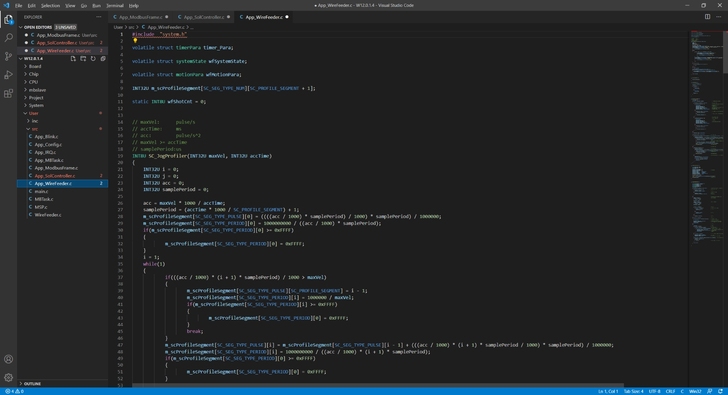Open the Explorer view in activity bar
728x395 pixels.
tap(8, 19)
